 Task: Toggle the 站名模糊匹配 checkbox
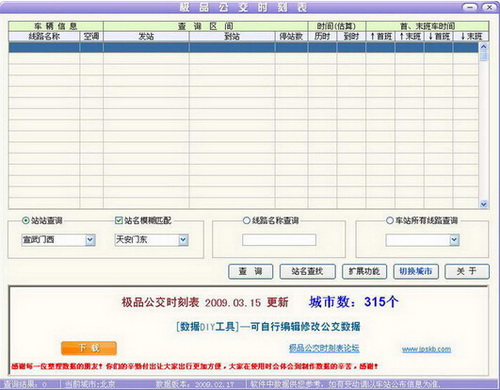118,221
